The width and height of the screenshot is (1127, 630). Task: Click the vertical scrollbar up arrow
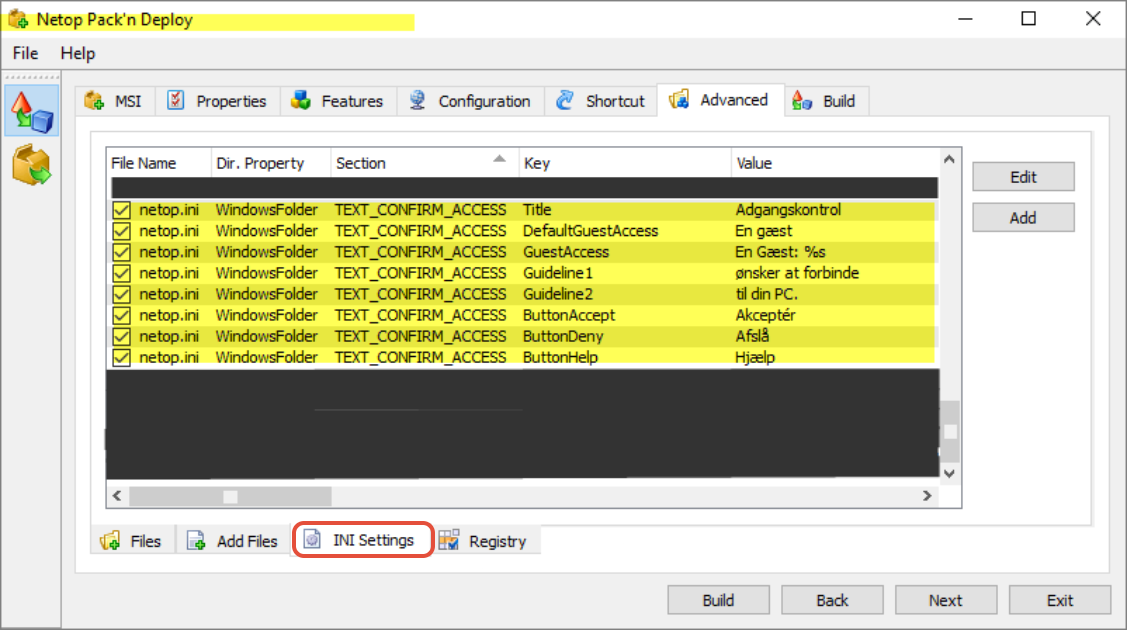pyautogui.click(x=949, y=159)
